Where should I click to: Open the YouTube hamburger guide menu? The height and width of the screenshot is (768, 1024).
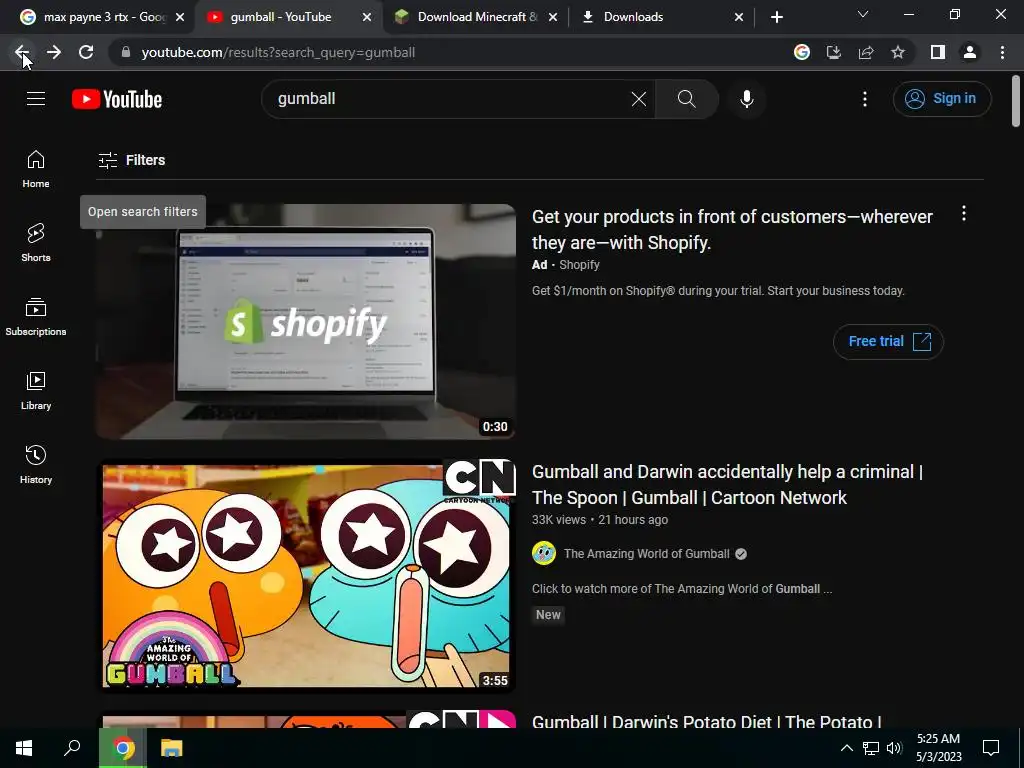coord(36,99)
